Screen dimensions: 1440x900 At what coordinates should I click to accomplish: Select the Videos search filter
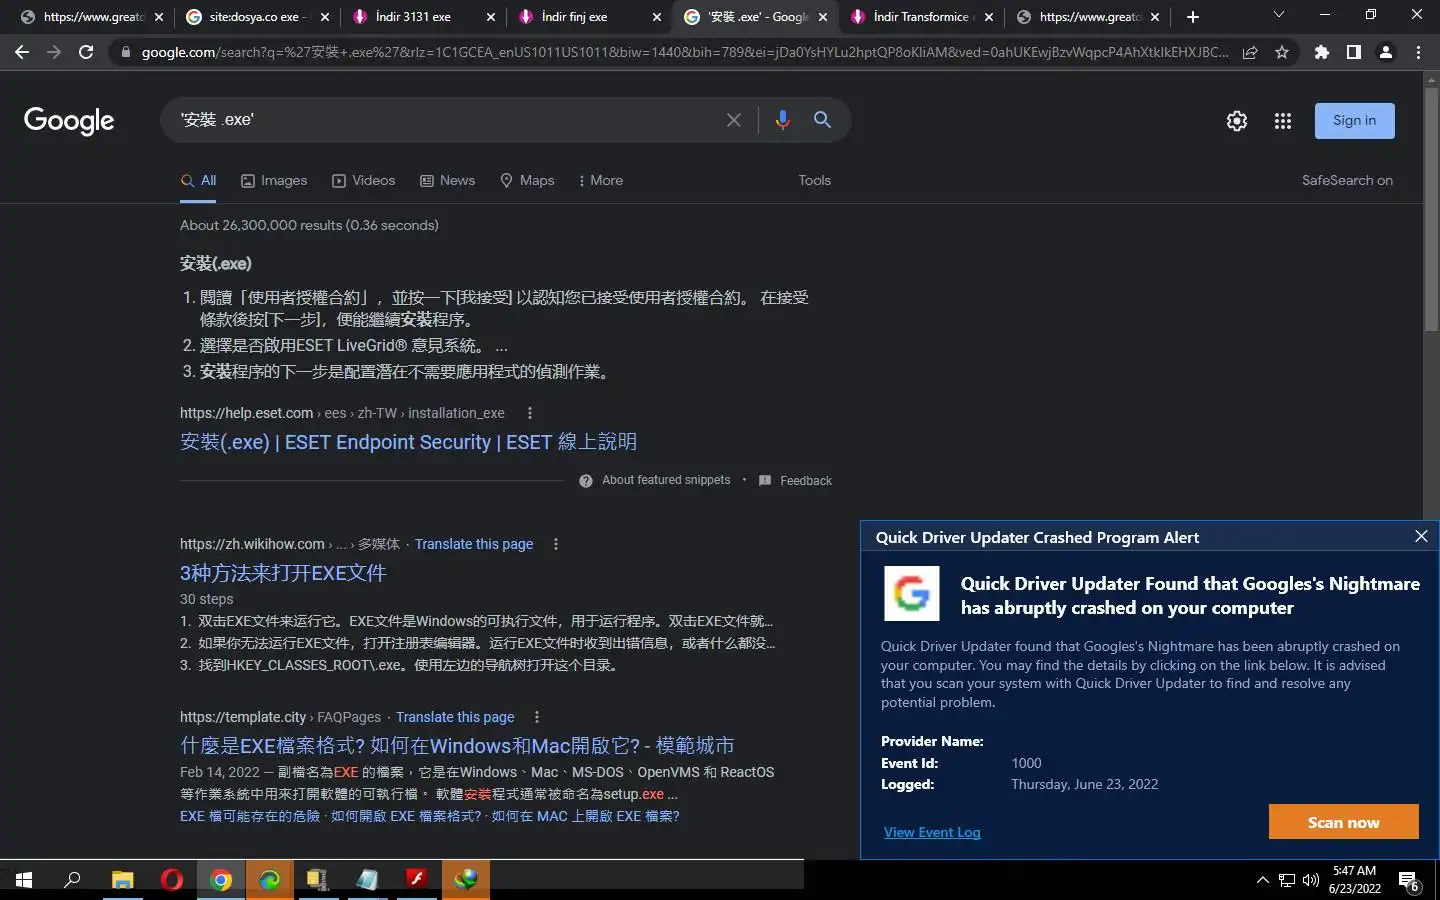(364, 181)
